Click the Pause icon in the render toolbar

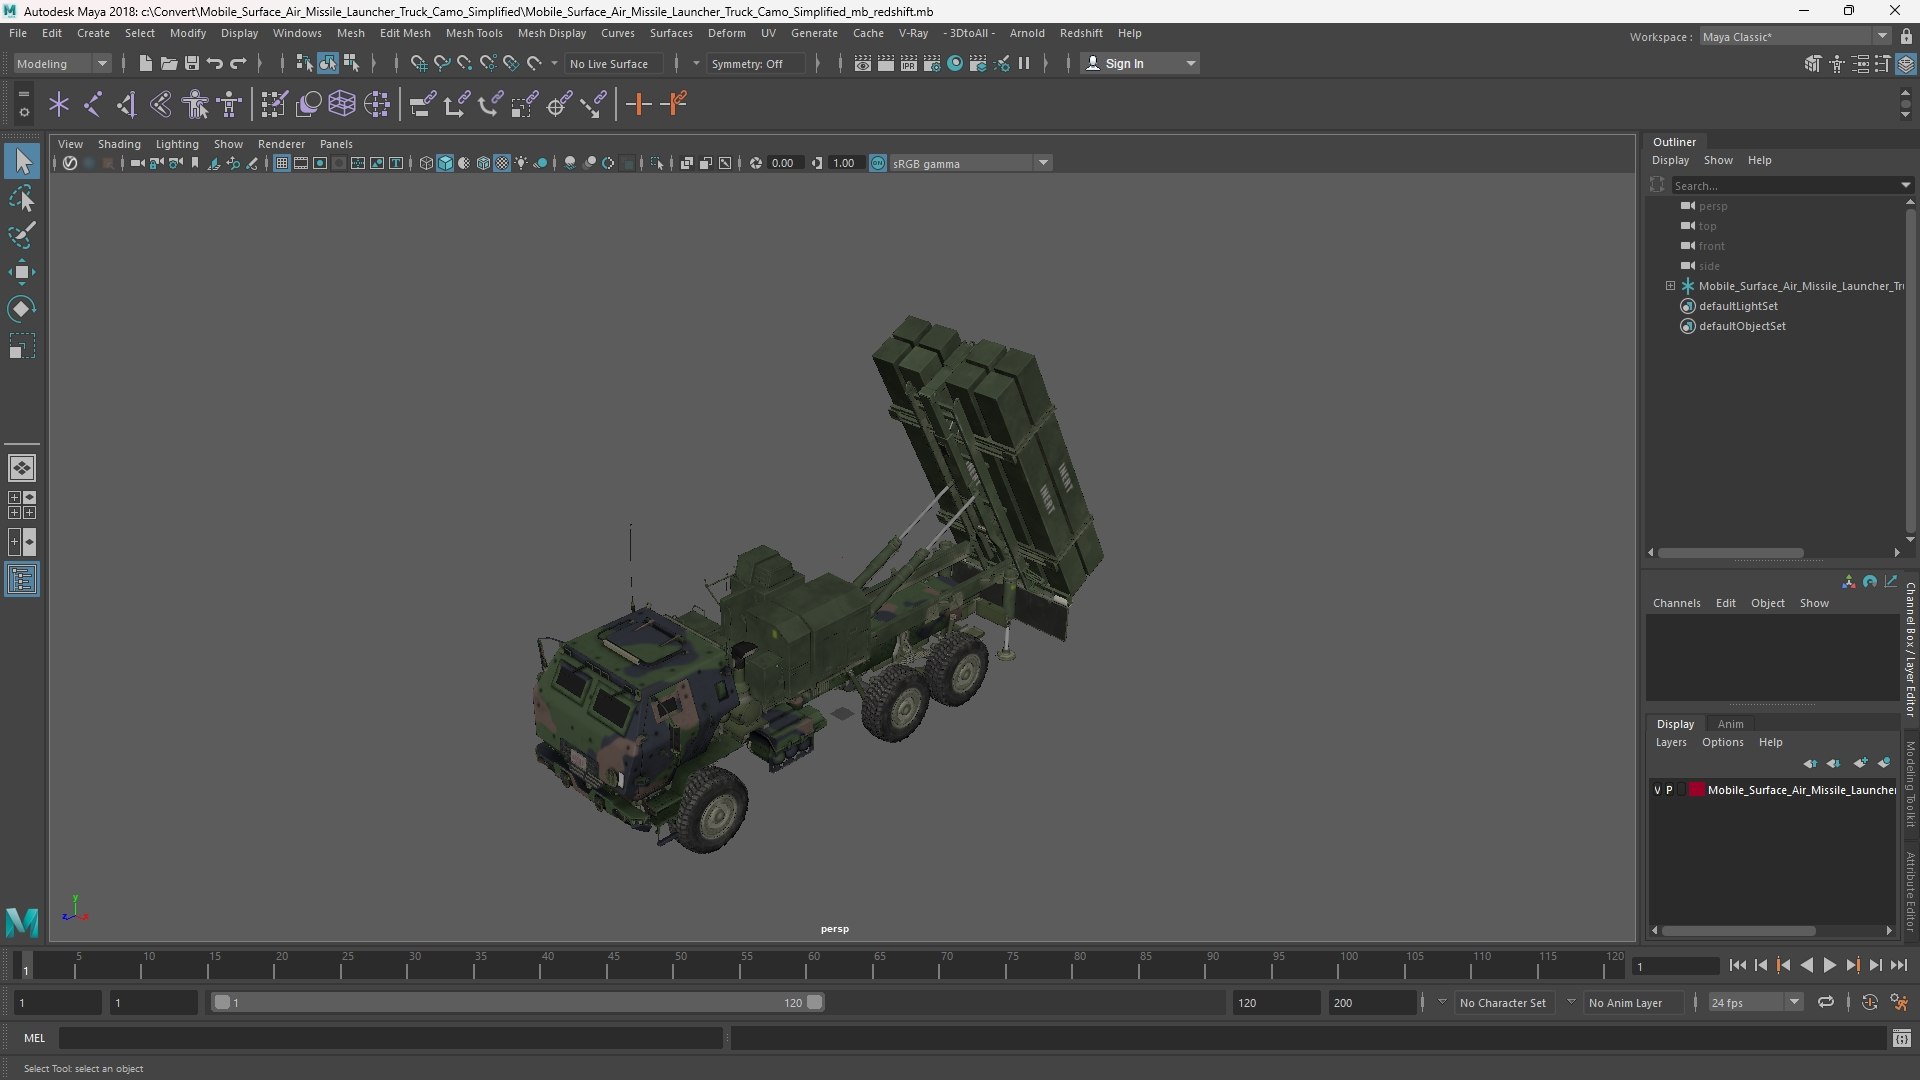pyautogui.click(x=1024, y=63)
